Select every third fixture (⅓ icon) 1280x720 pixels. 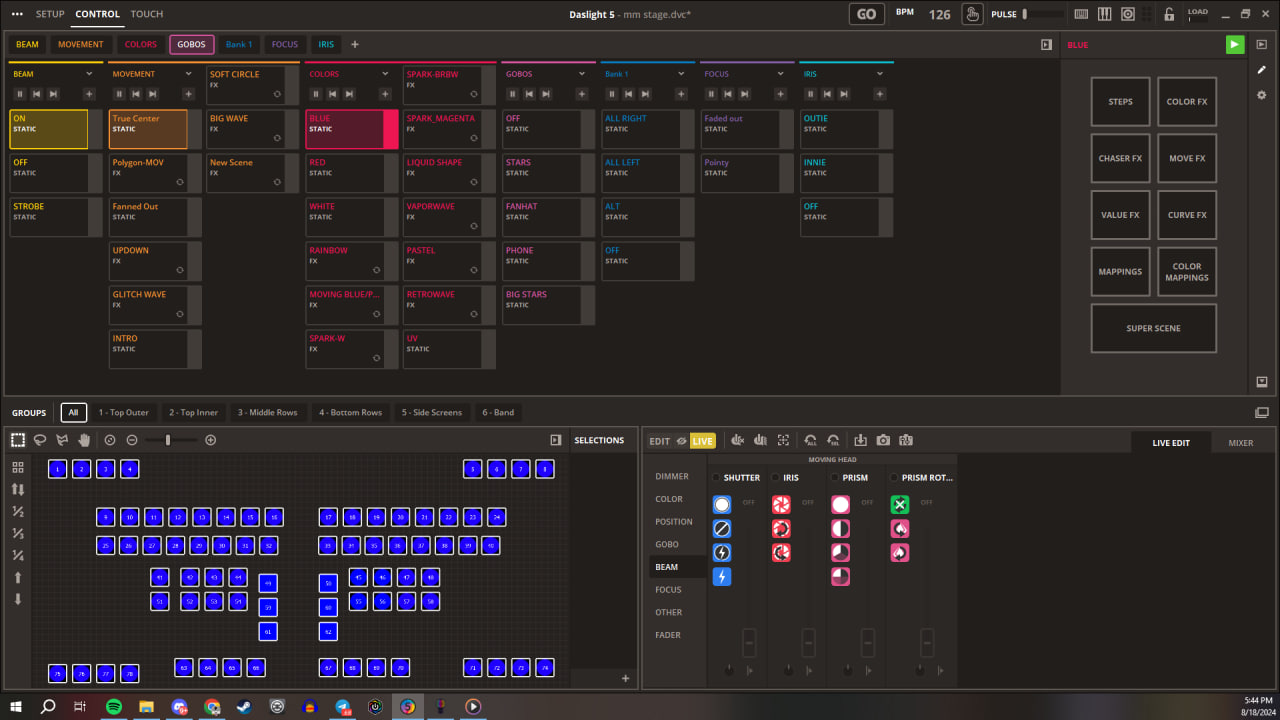[x=18, y=533]
